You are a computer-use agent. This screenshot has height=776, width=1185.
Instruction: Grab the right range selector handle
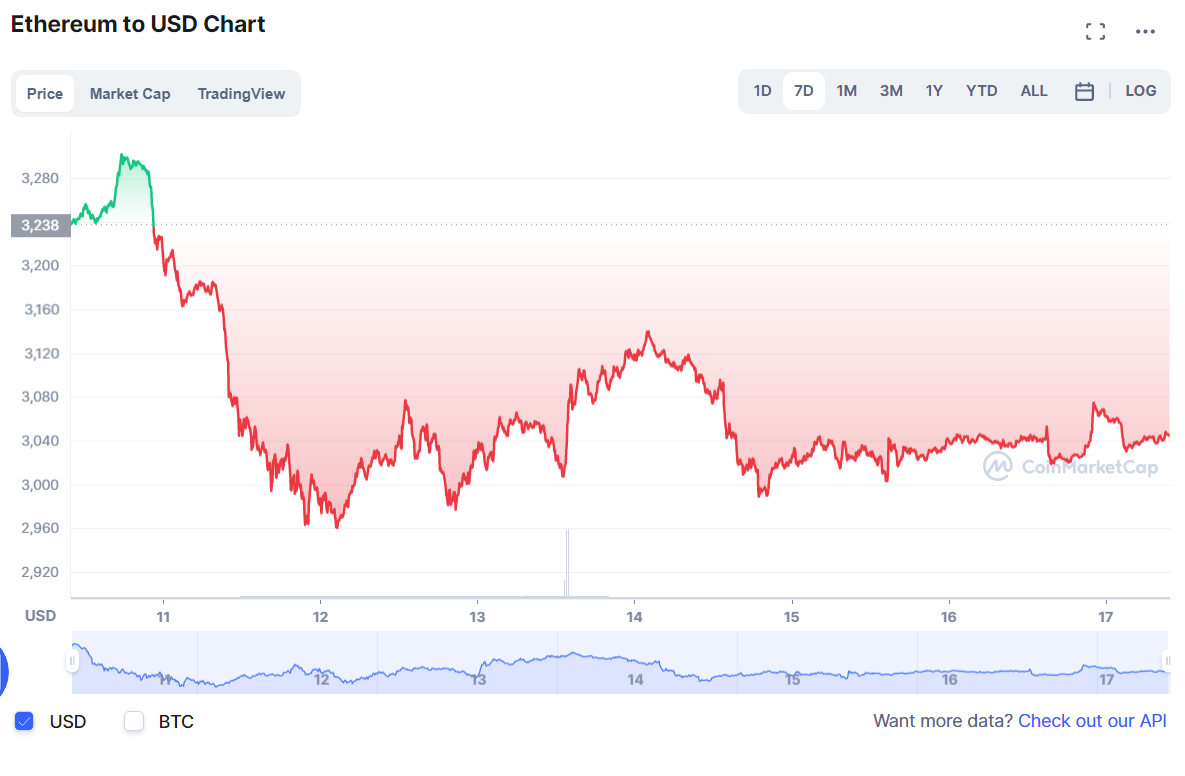(1167, 662)
